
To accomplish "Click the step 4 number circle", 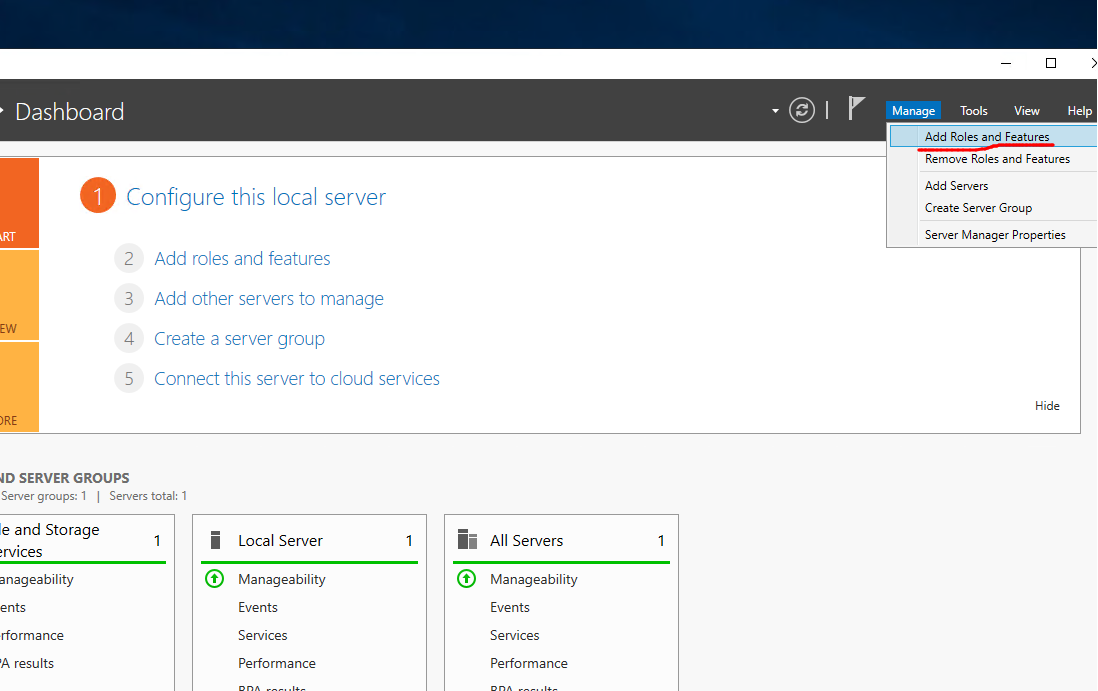I will [129, 339].
